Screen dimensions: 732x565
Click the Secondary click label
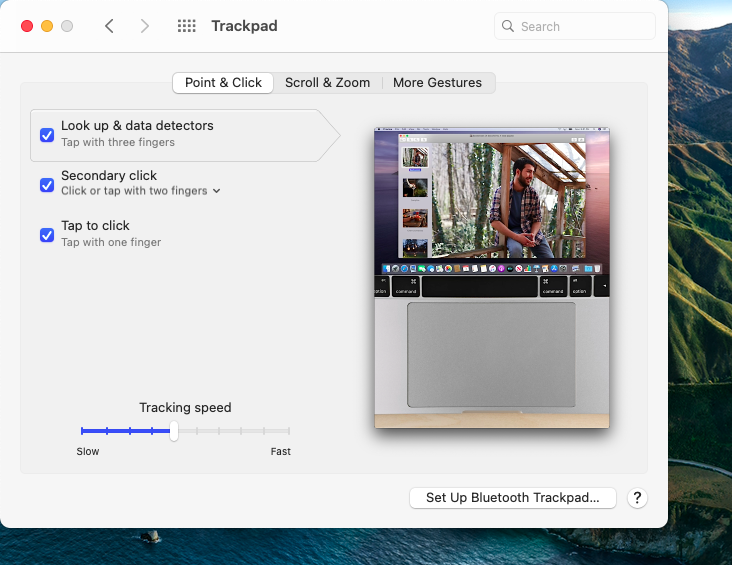(x=109, y=176)
